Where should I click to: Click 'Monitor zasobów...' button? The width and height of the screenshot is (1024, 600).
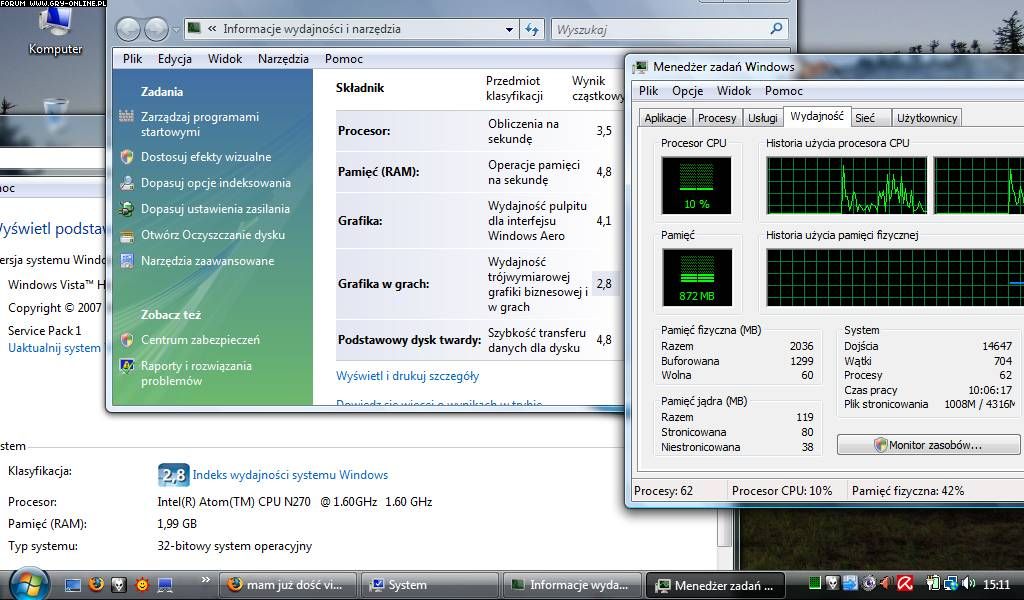tap(928, 445)
